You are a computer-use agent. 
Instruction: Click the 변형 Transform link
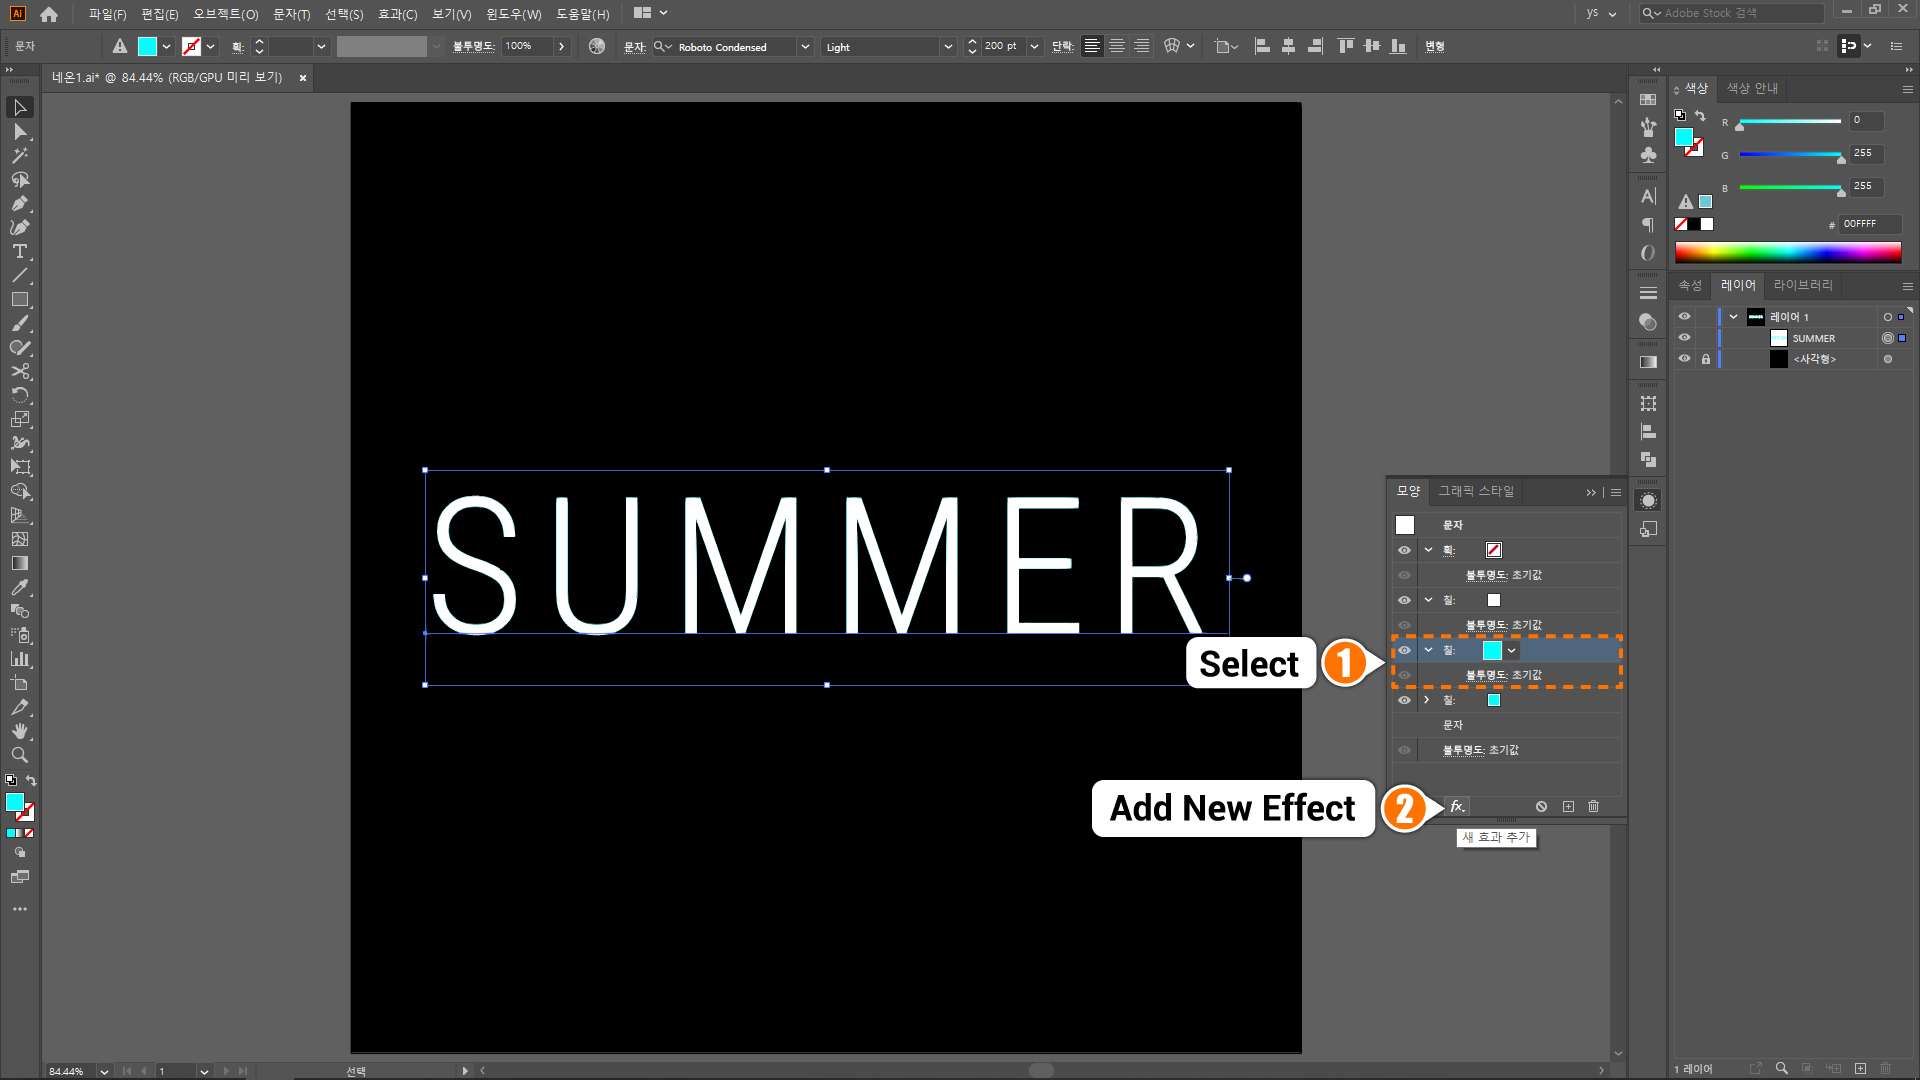click(1435, 47)
